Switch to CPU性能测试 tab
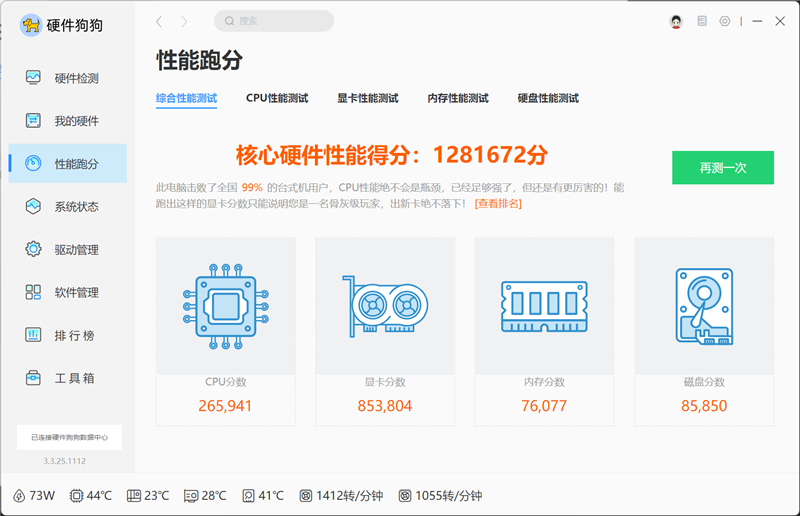Screen dimensions: 800x516 [x=277, y=98]
